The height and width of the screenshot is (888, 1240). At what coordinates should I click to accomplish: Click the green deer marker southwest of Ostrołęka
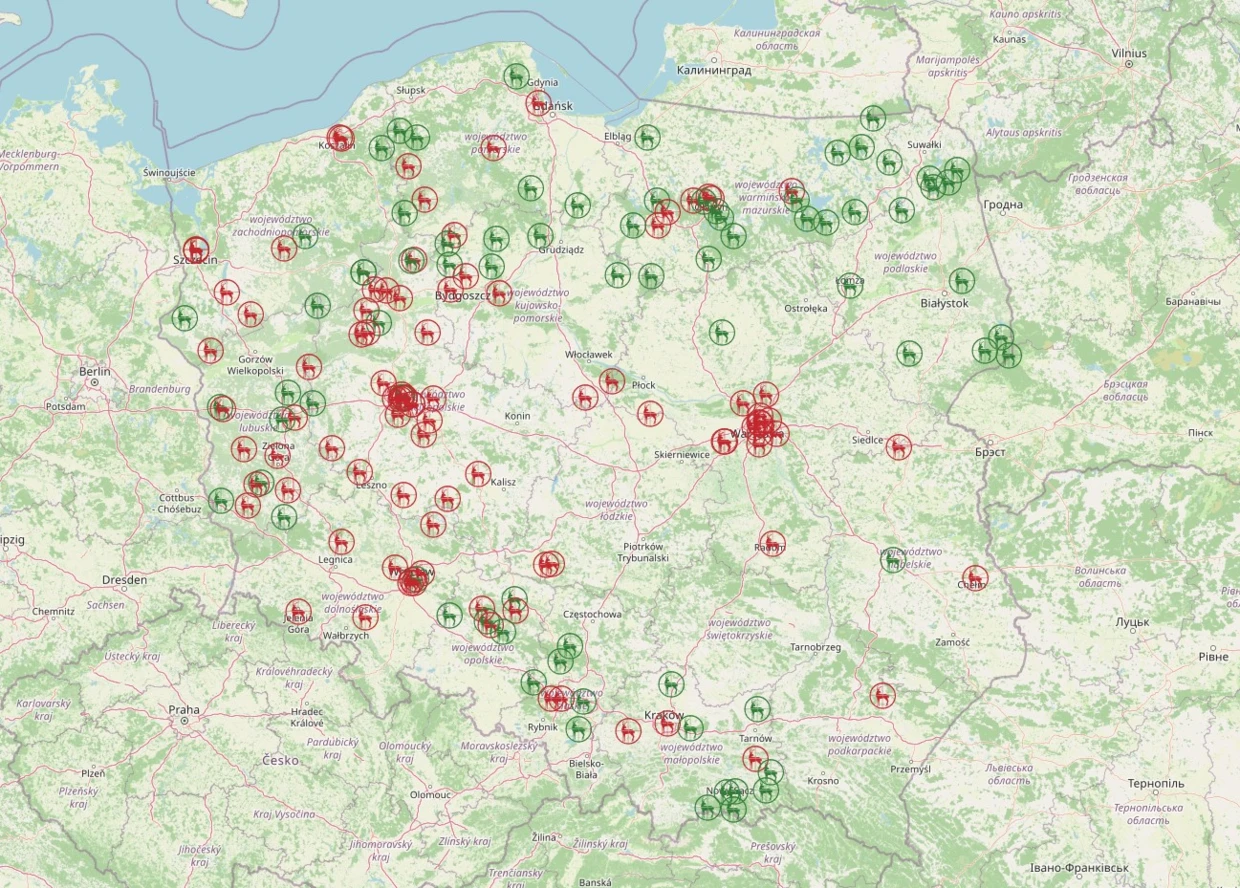pos(722,332)
